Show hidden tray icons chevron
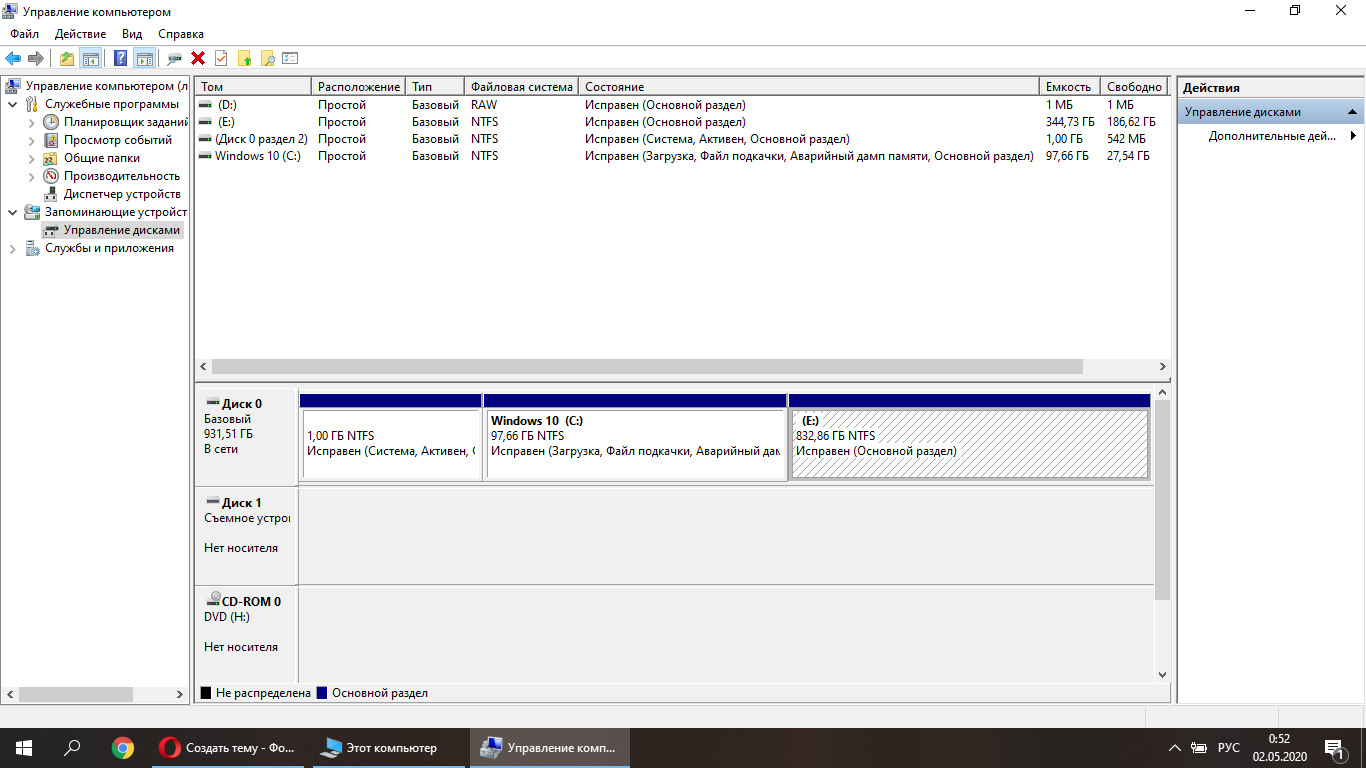 (1174, 748)
